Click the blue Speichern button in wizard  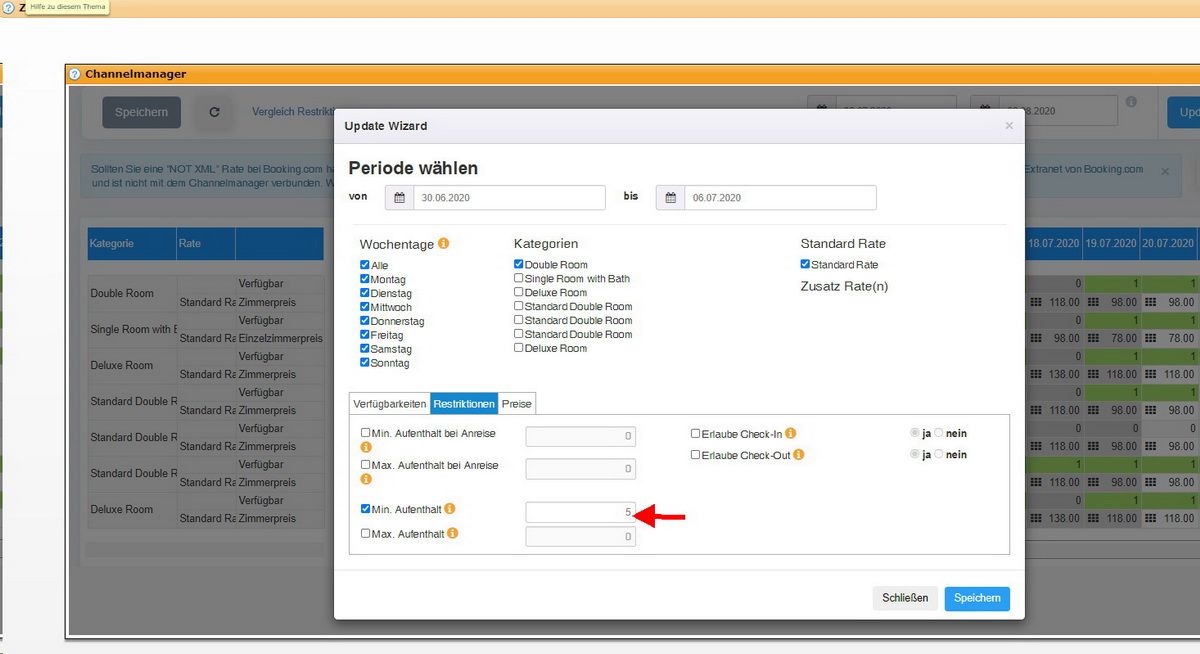[x=976, y=598]
